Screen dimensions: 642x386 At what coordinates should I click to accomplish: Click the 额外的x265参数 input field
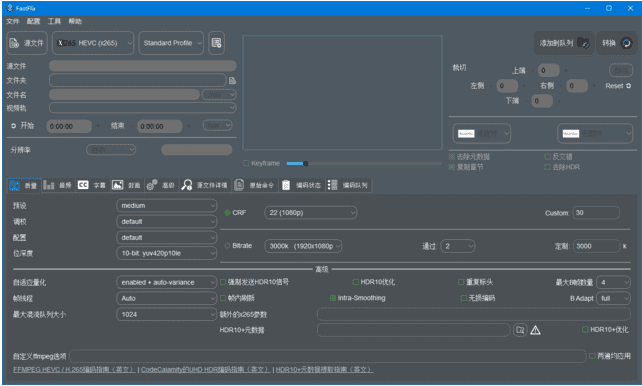(x=474, y=314)
